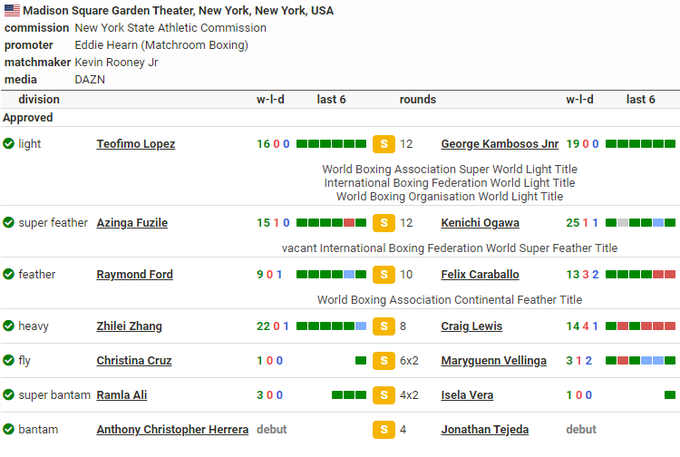Click the S badge for Ford vs Caraballo
Screen dimensions: 680x457
(383, 274)
